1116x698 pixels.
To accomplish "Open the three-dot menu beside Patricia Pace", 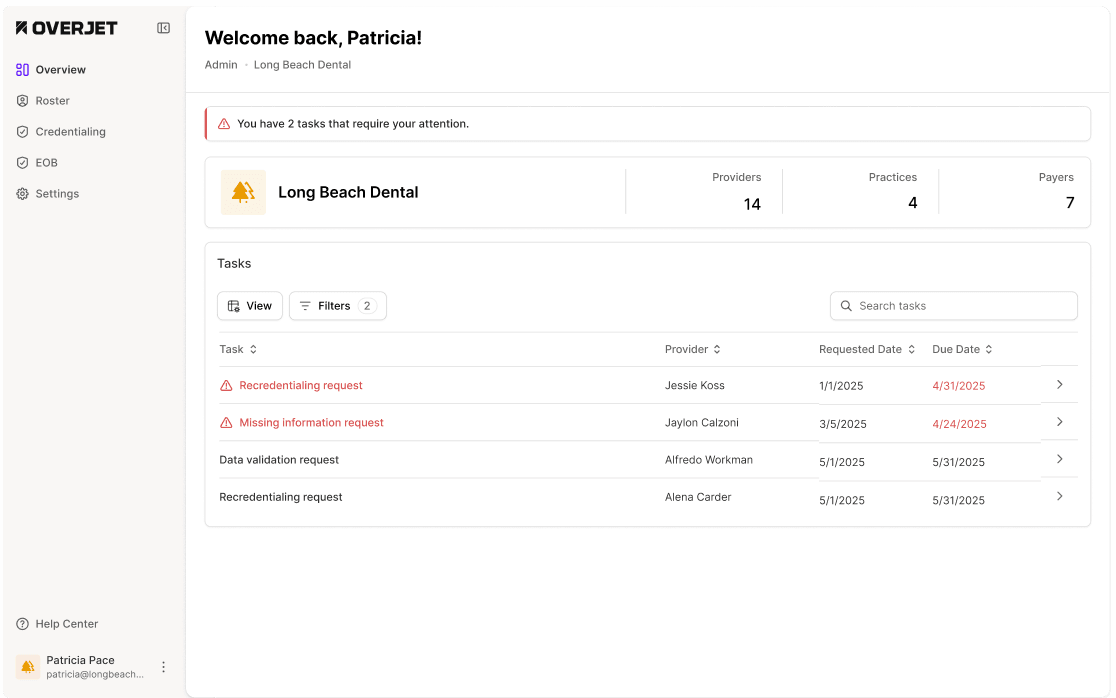I will pyautogui.click(x=164, y=667).
